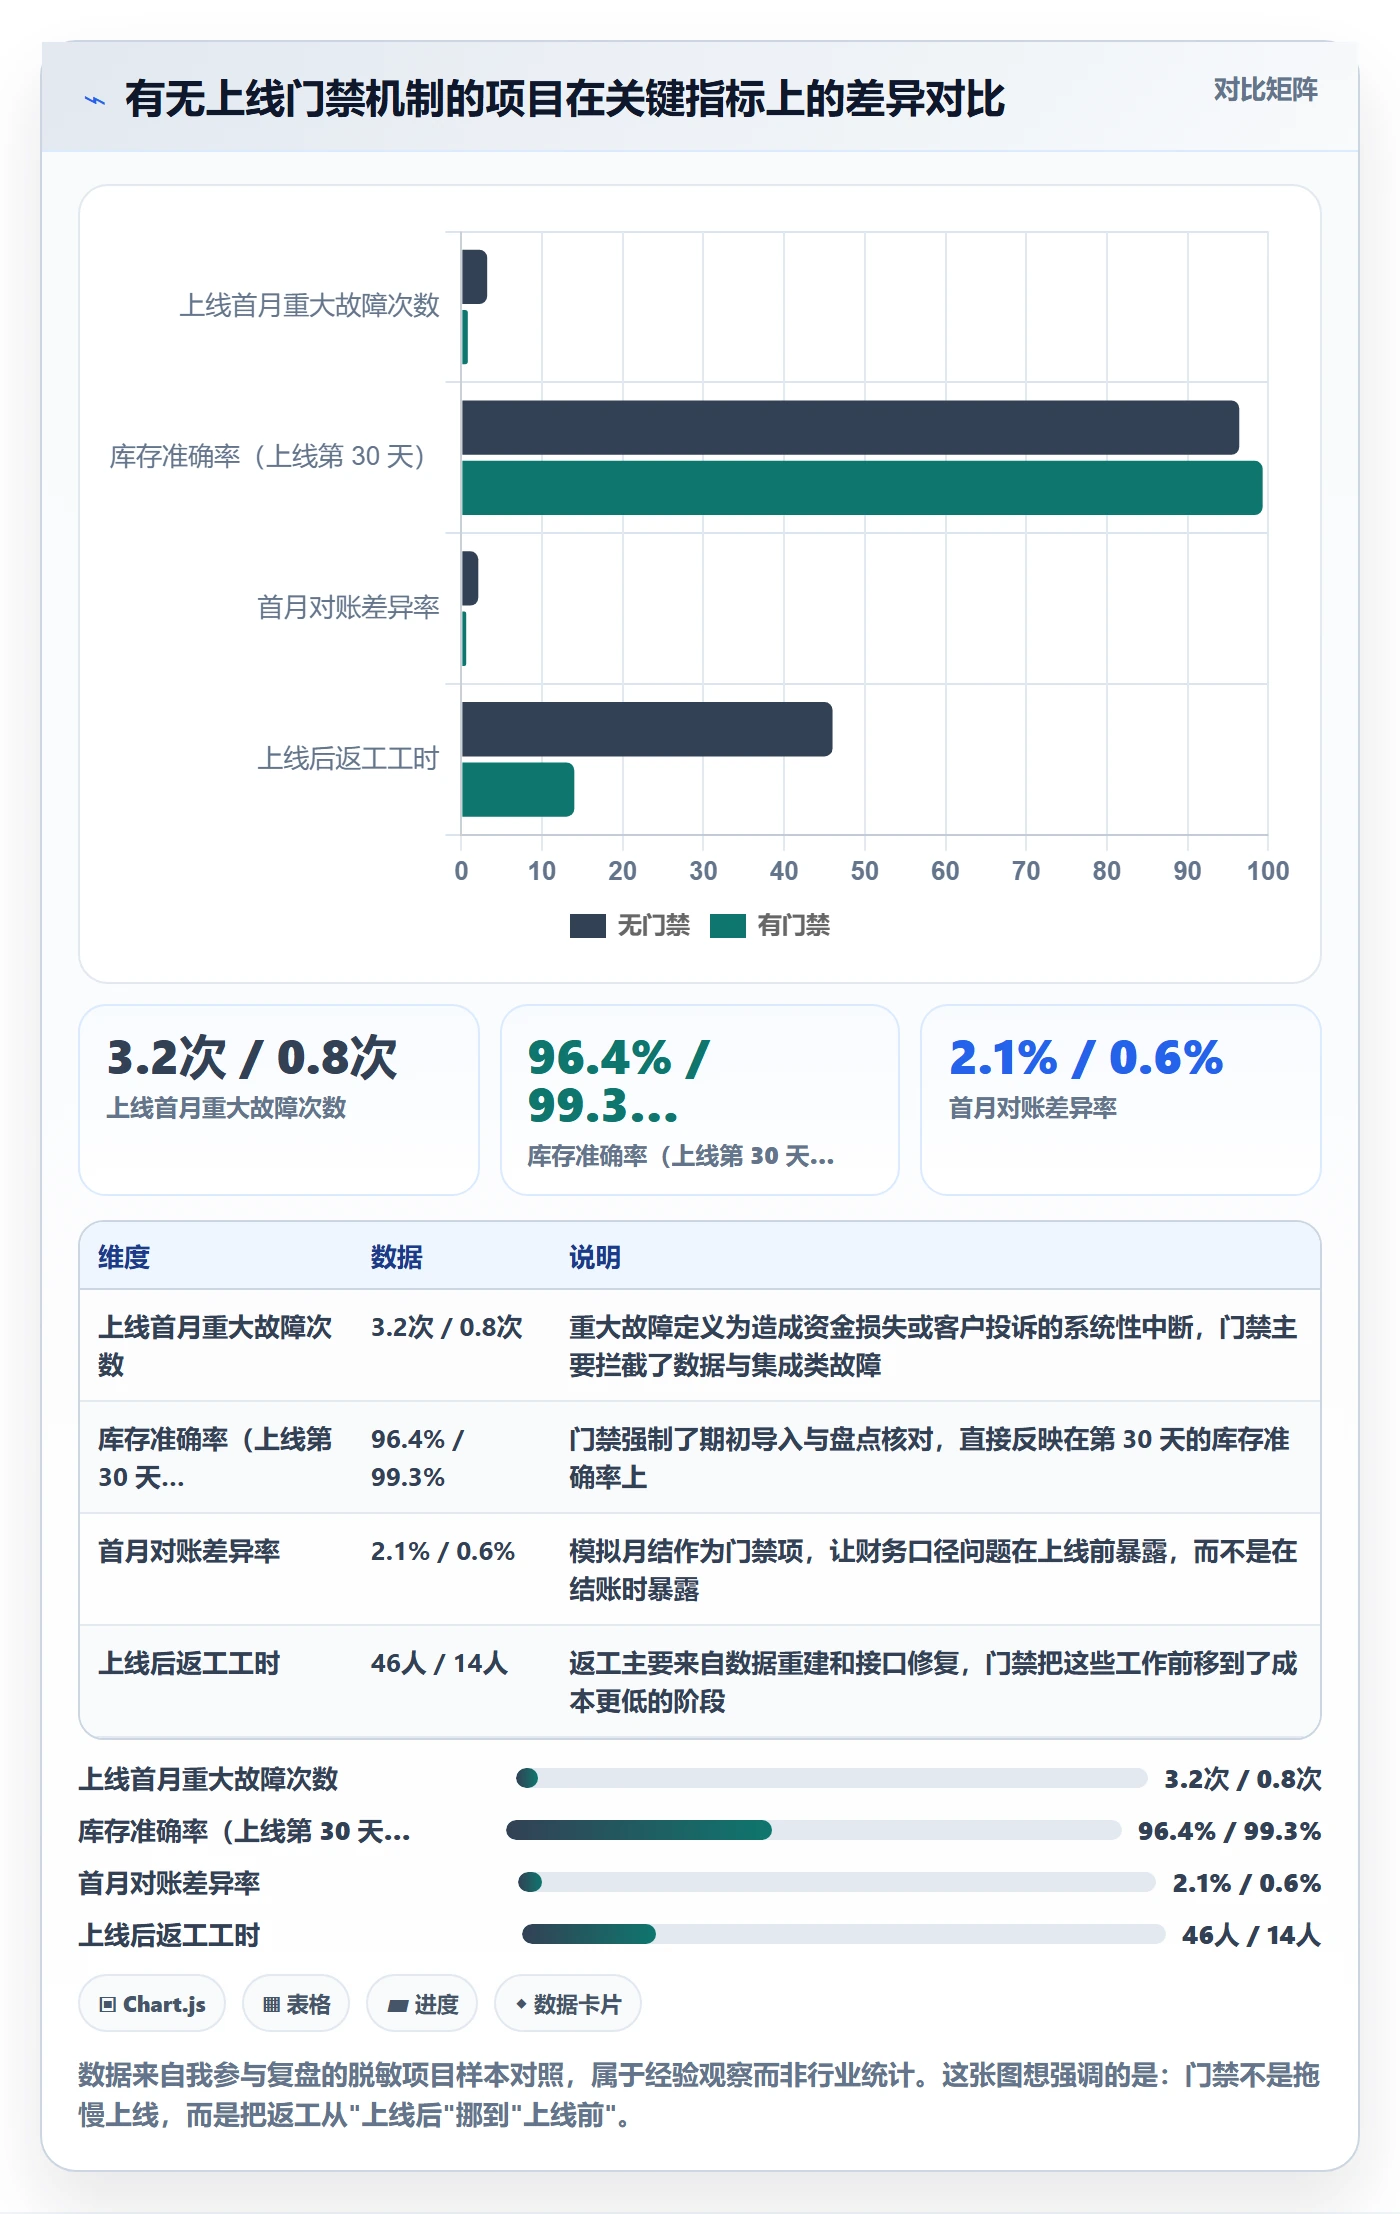
Task: Click the explanation starting 门禁强制了期初导入
Action: pyautogui.click(x=930, y=1458)
